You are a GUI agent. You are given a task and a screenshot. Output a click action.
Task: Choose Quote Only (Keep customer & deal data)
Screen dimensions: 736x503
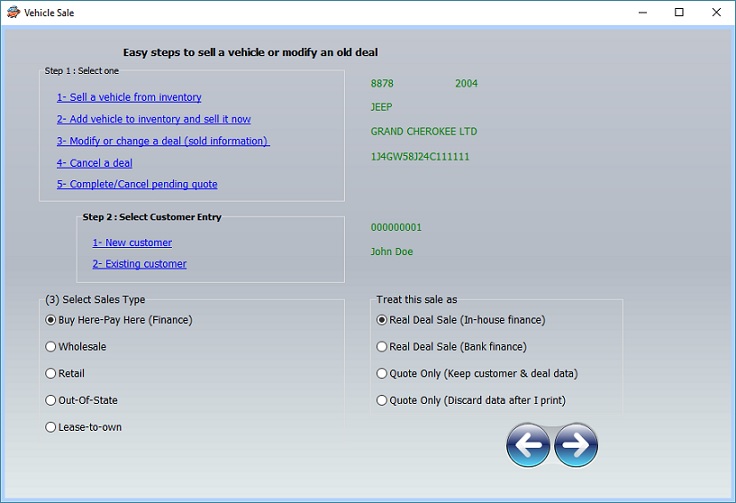(x=381, y=373)
